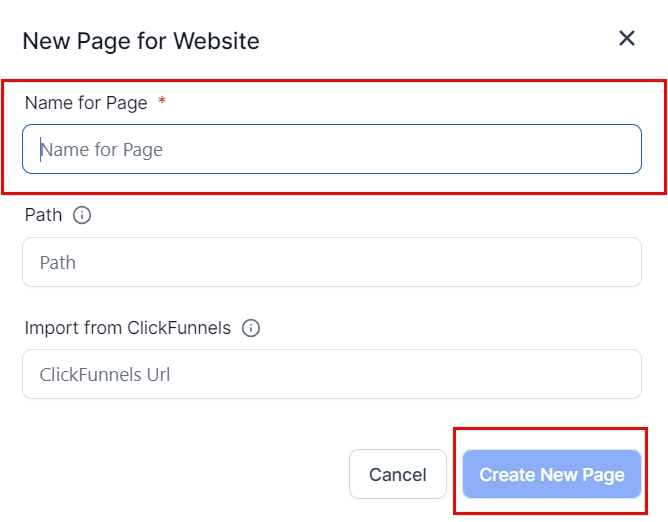Click into the Path input box
The width and height of the screenshot is (668, 522).
coord(331,263)
